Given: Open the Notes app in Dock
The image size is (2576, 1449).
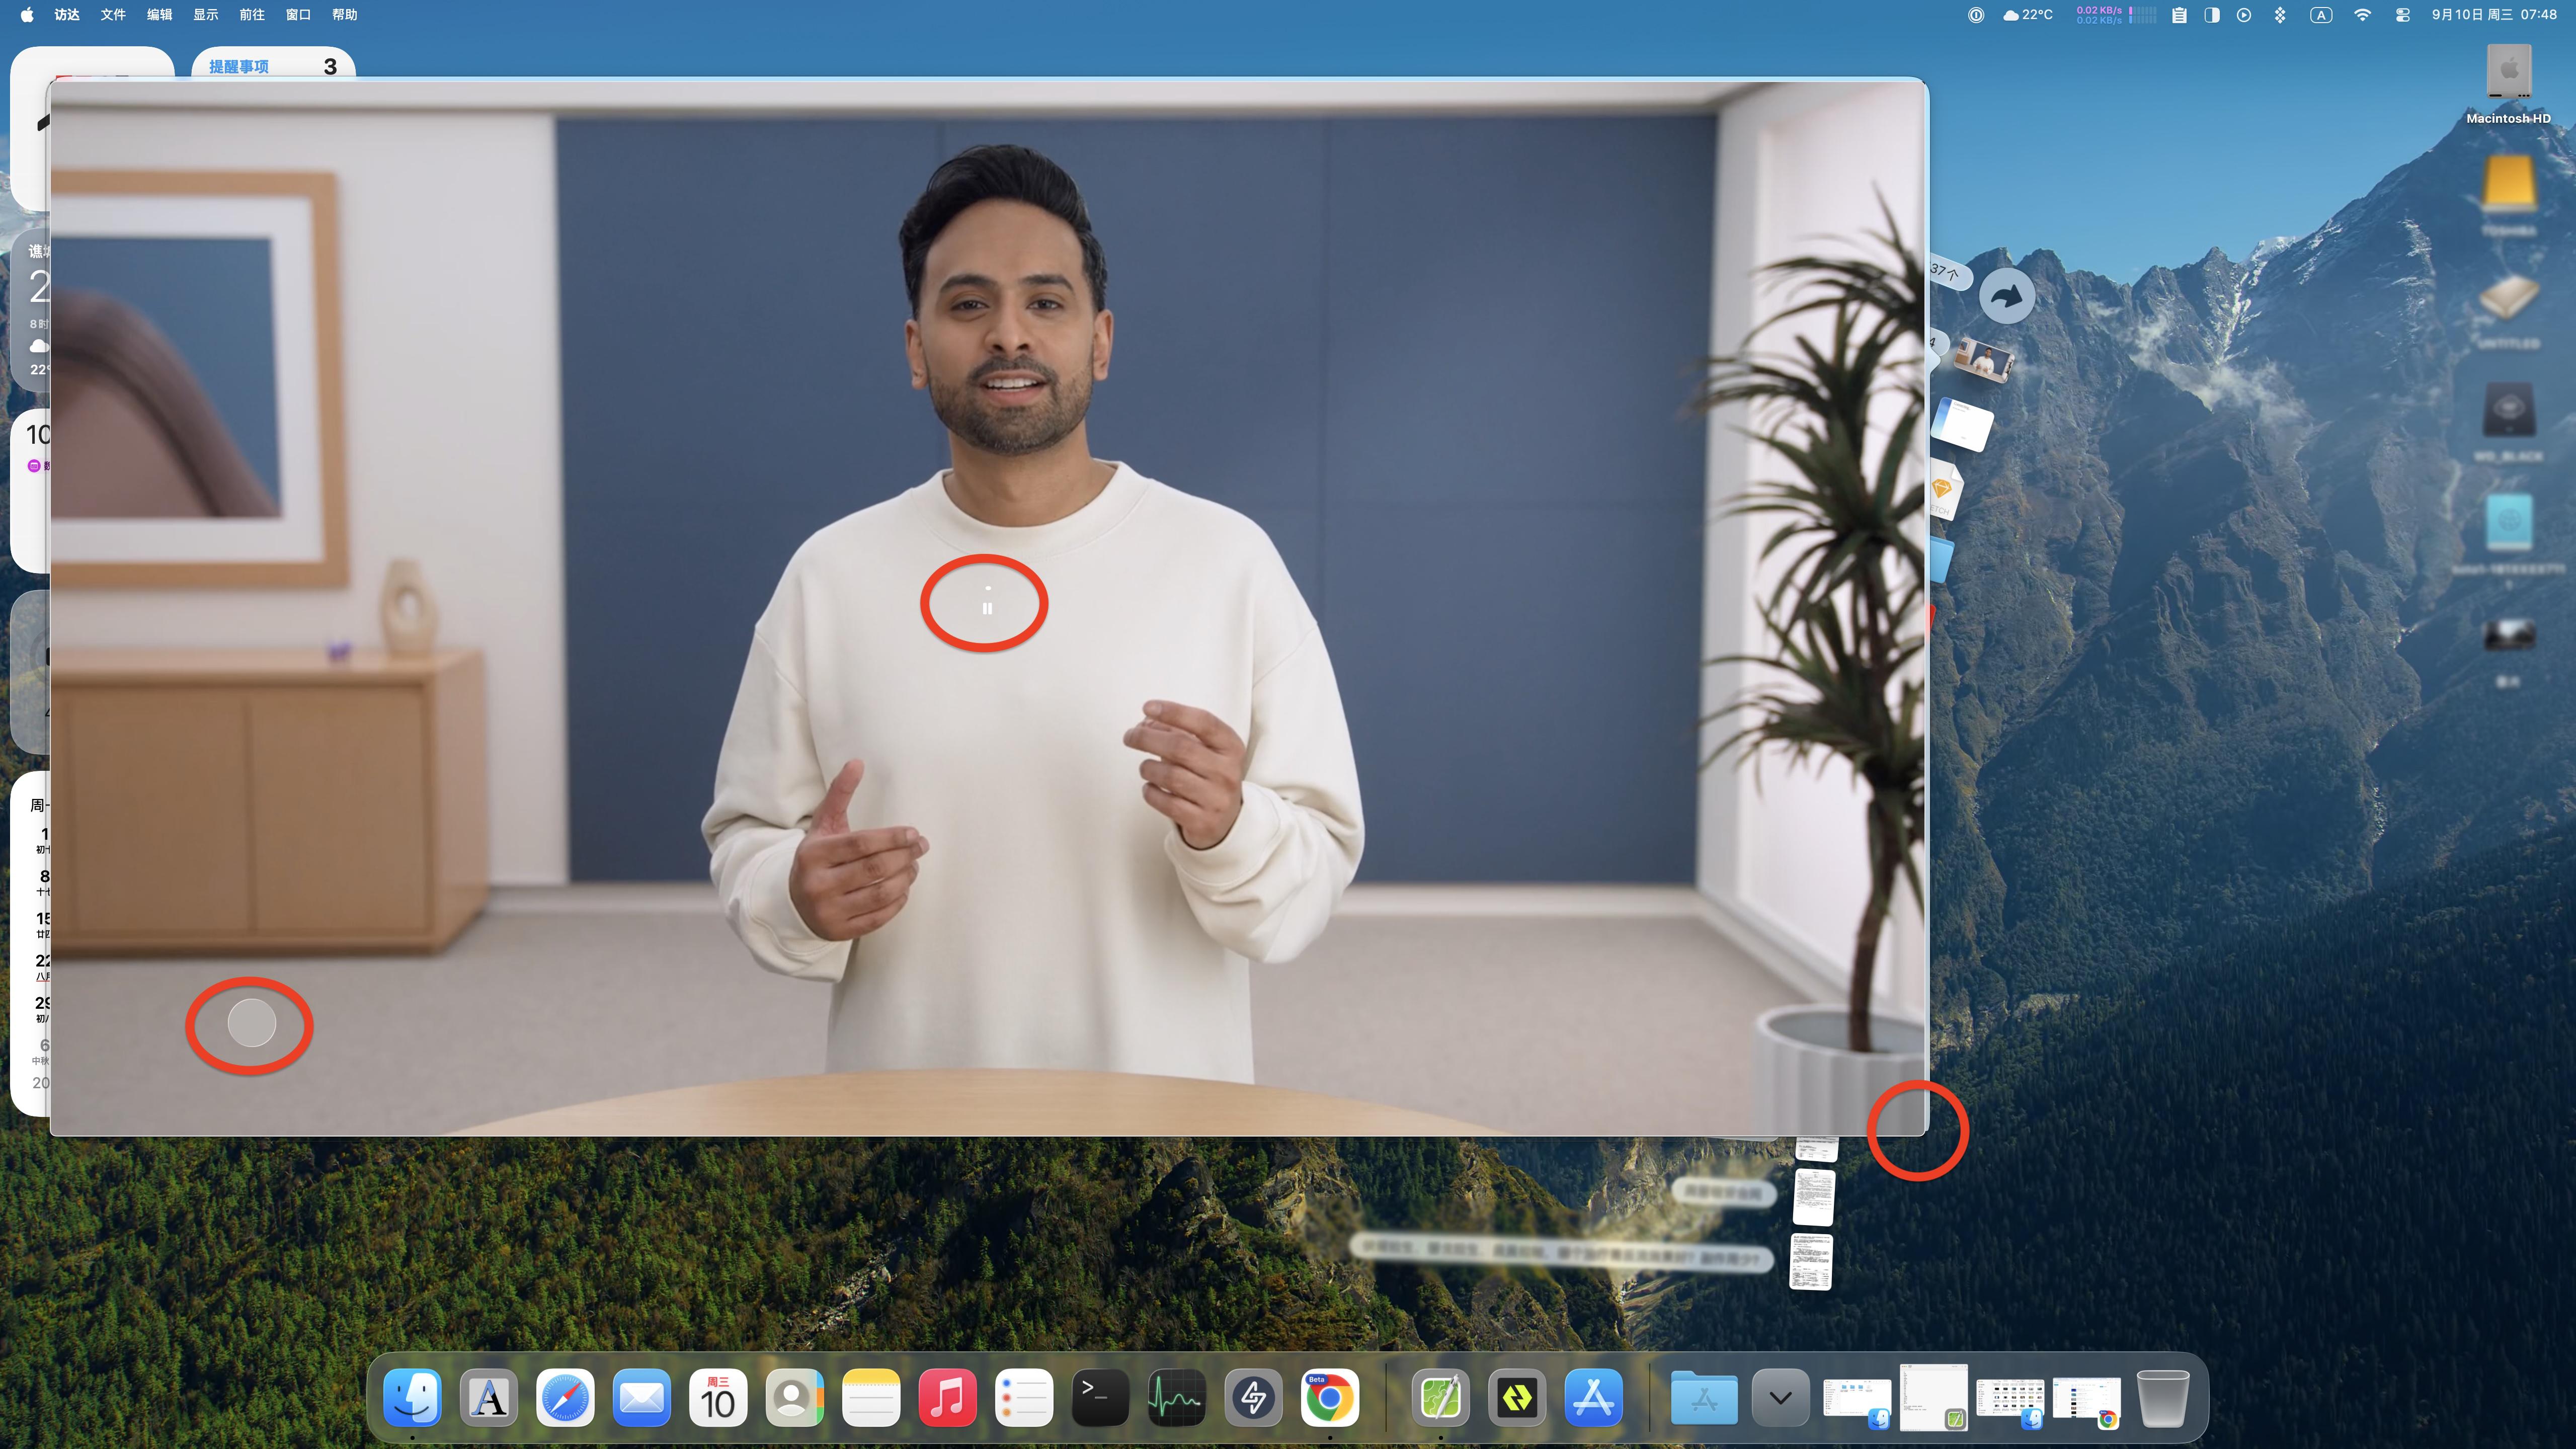Looking at the screenshot, I should (x=871, y=1397).
